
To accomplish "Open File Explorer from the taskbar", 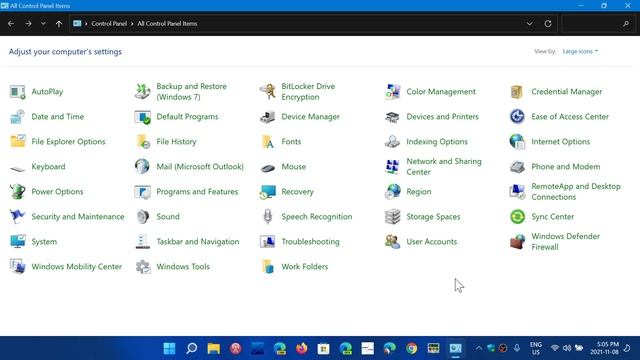I will click(213, 348).
